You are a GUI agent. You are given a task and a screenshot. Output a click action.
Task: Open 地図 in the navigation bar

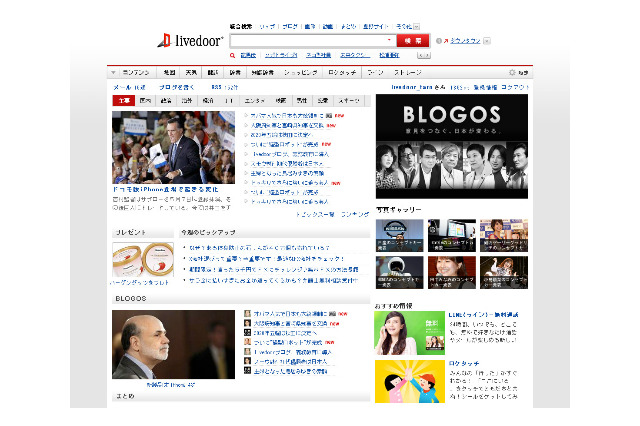point(169,73)
